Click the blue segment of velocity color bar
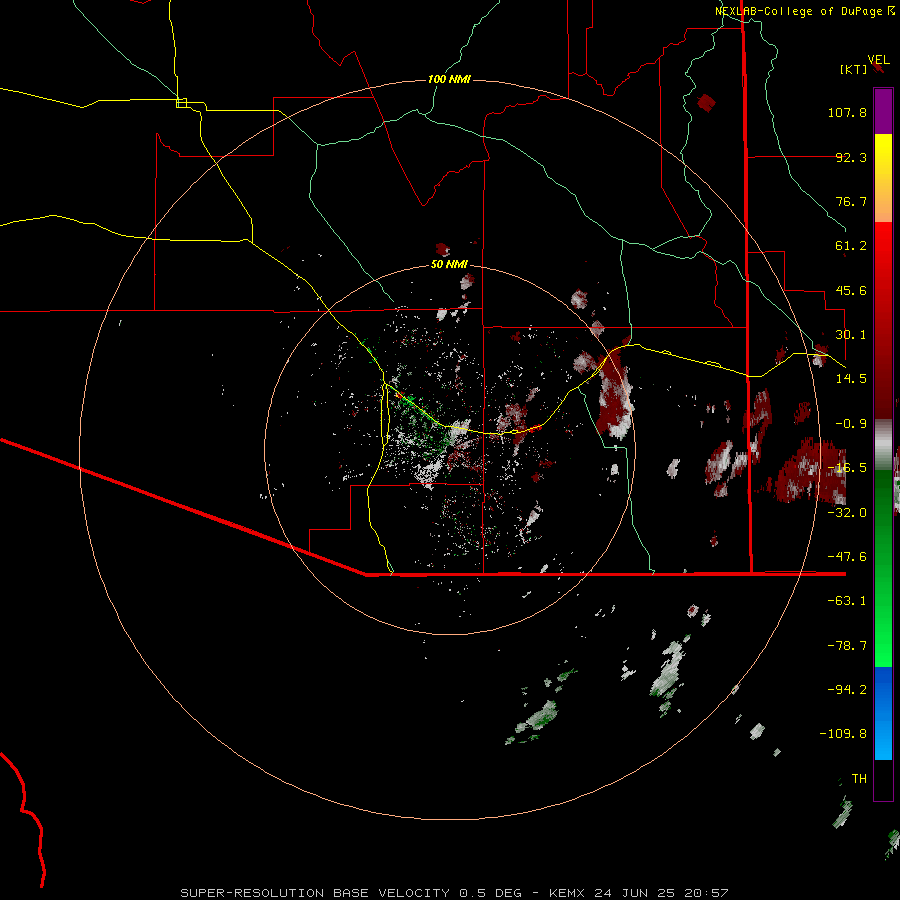 tap(883, 713)
